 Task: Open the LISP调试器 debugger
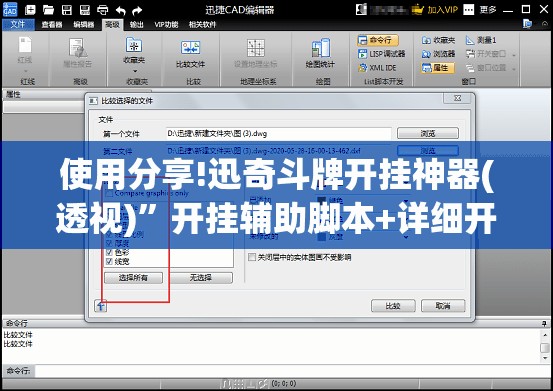coord(382,54)
